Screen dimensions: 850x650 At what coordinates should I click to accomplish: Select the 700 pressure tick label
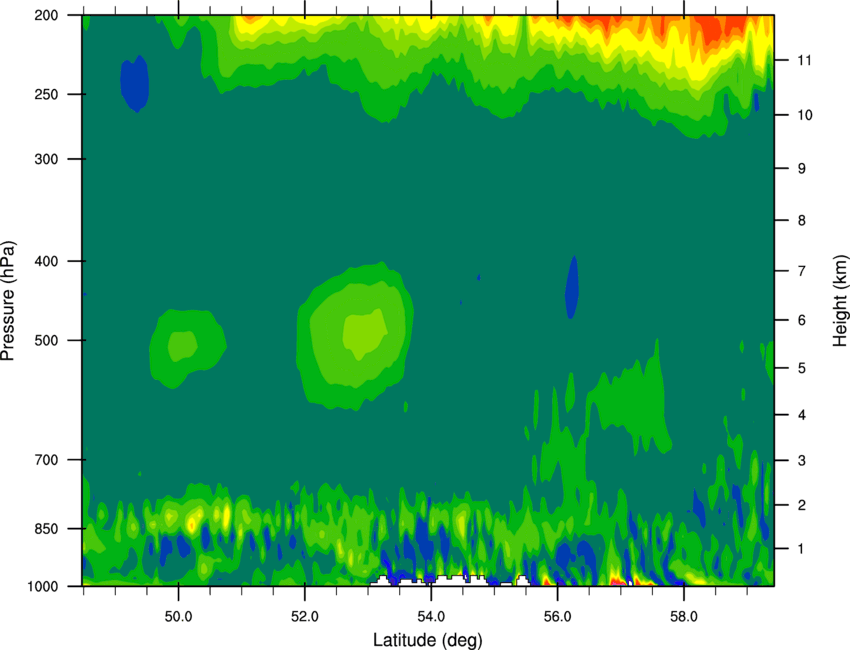click(47, 460)
